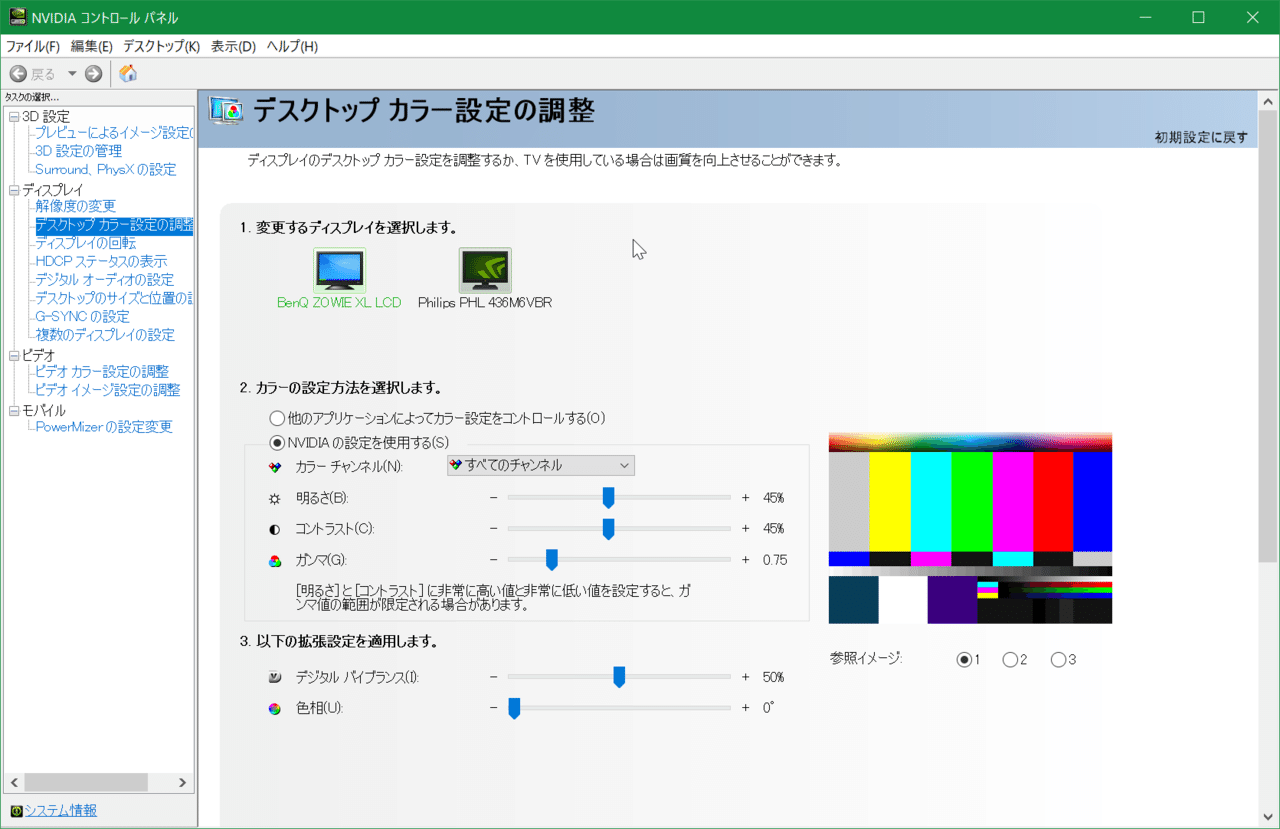The width and height of the screenshot is (1280, 829).
Task: Click the ガンマ gamma slider thumb
Action: click(551, 560)
